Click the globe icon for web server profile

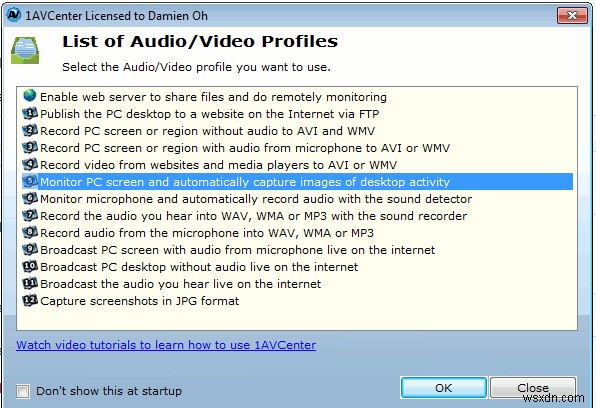[x=30, y=96]
